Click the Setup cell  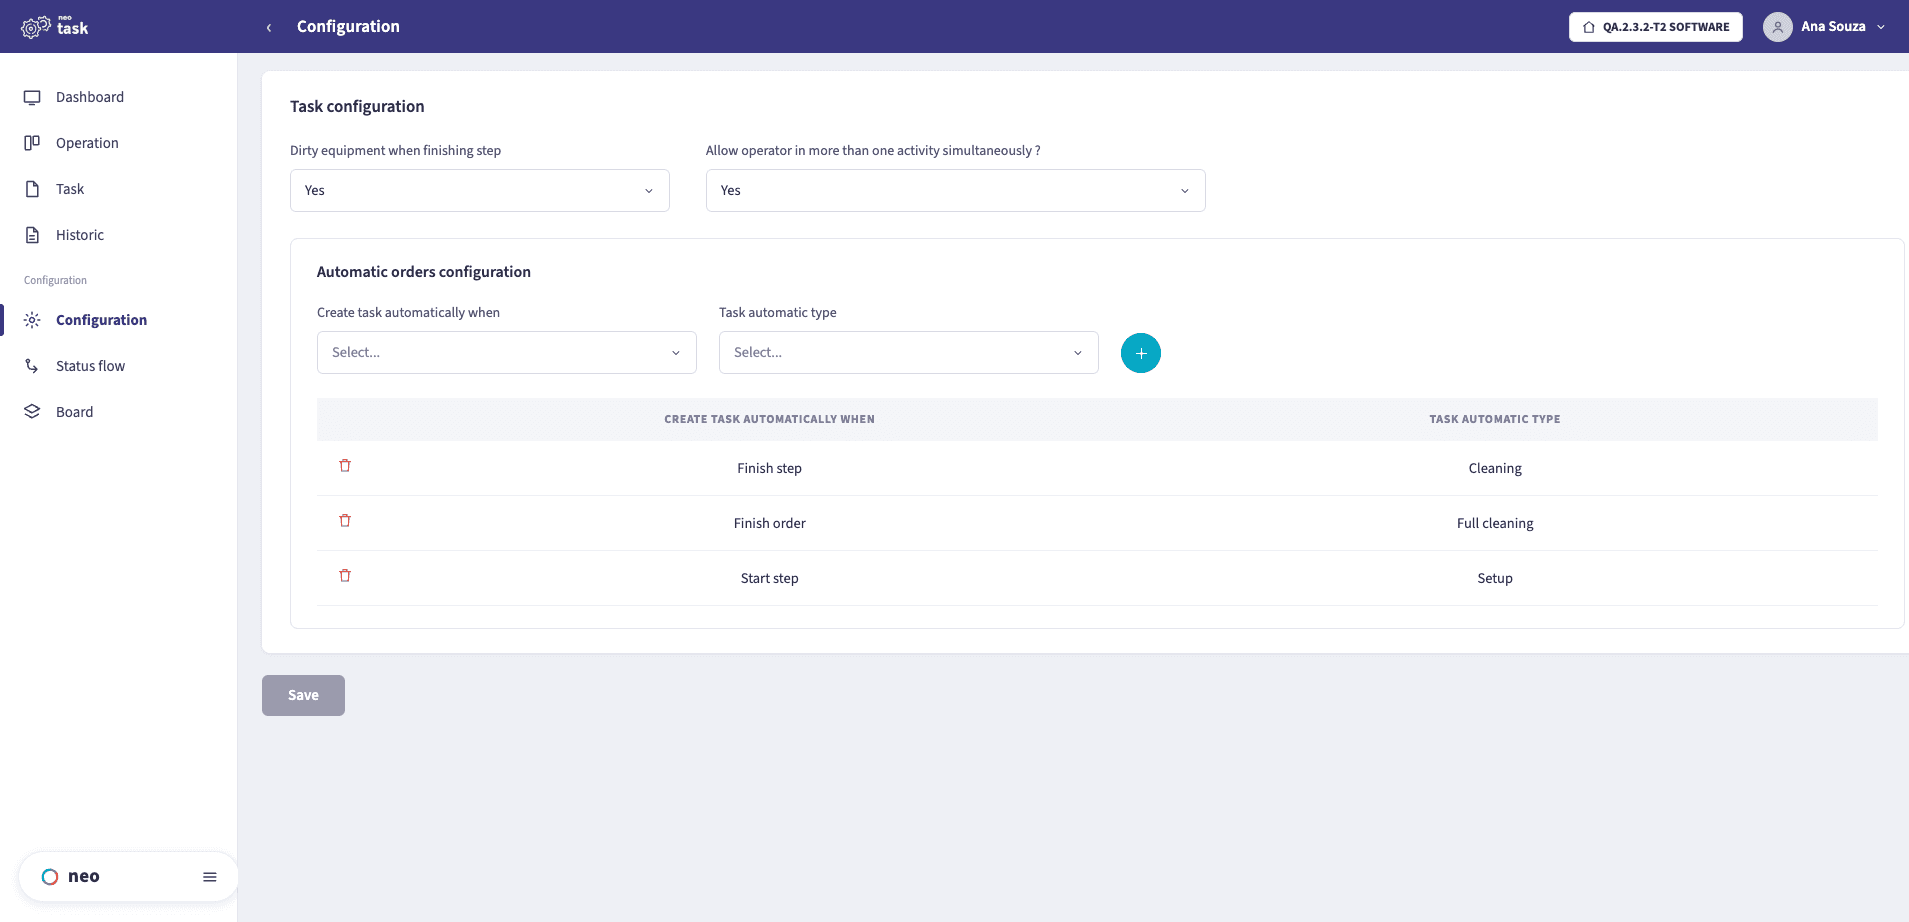(1495, 578)
